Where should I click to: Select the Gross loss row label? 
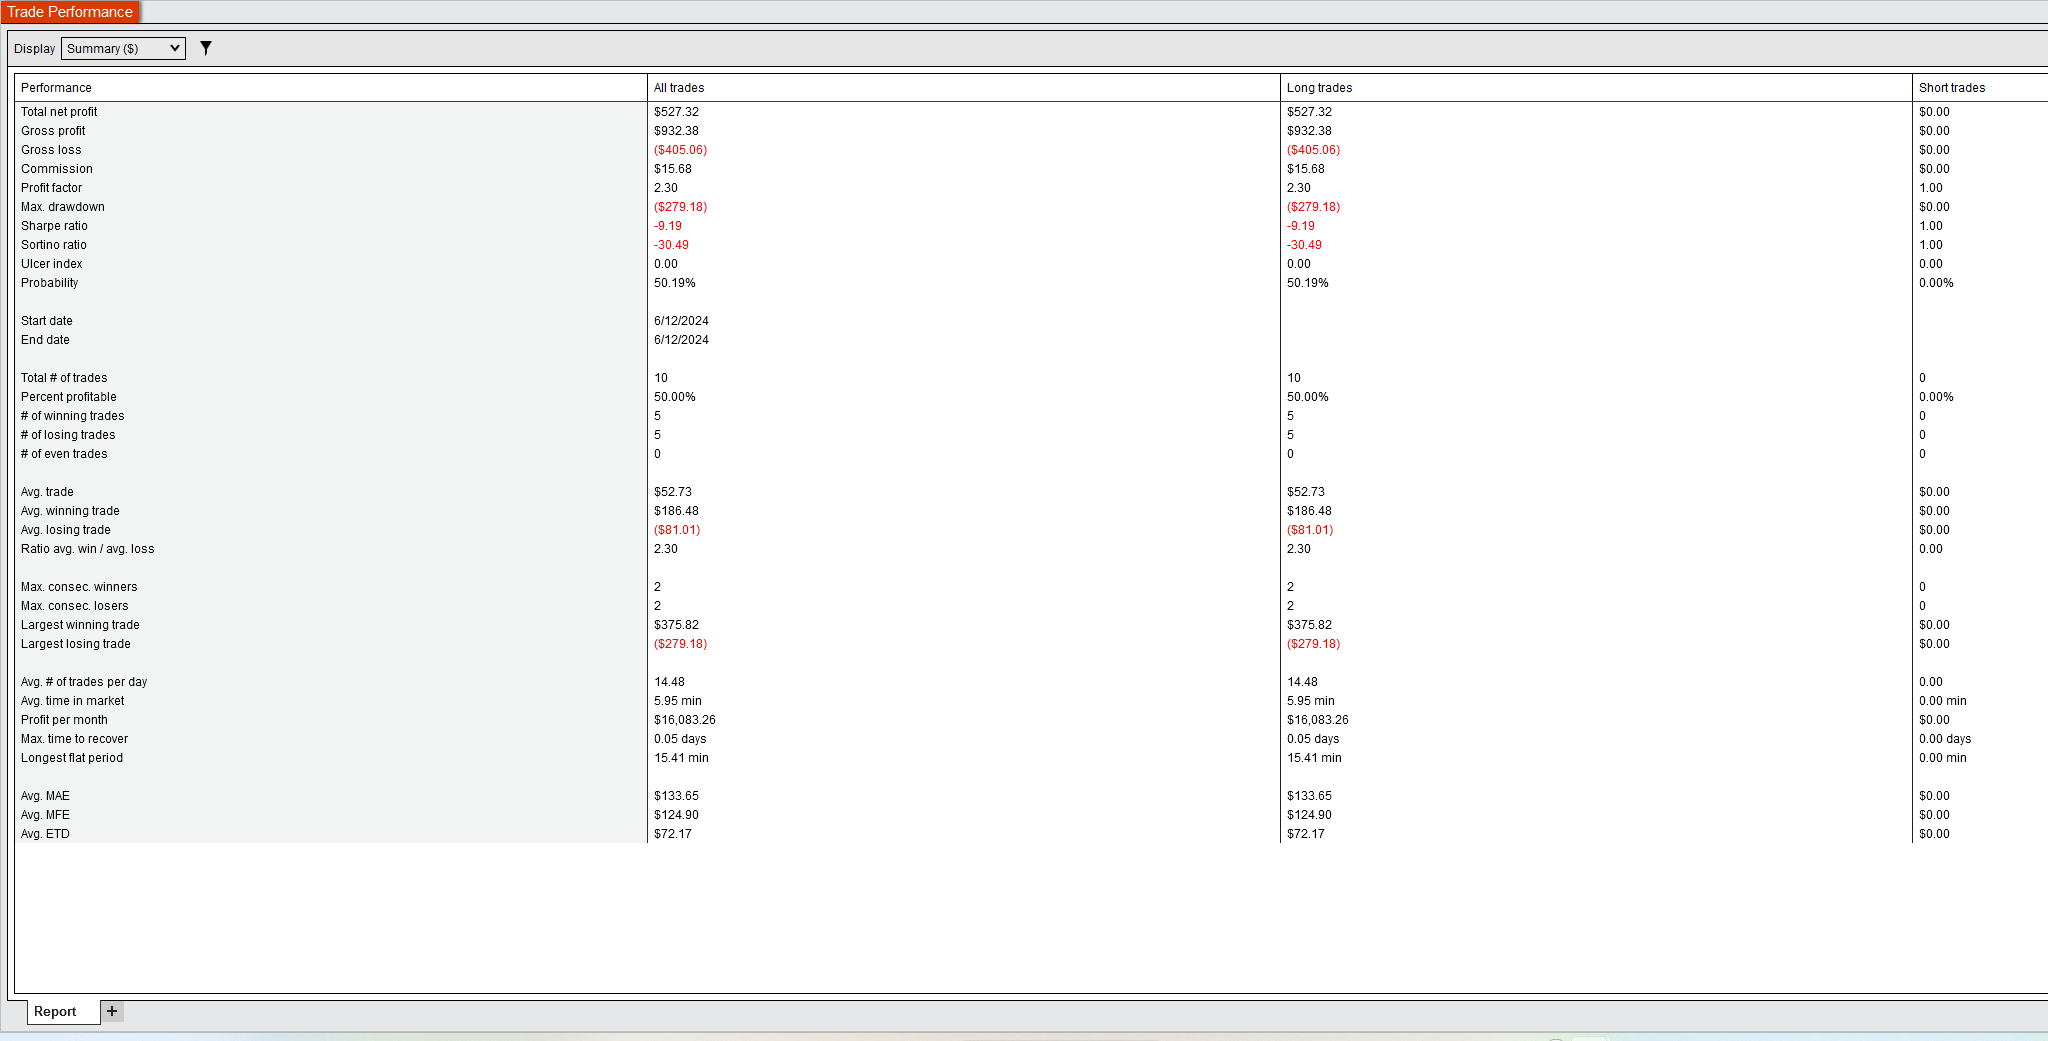tap(51, 150)
